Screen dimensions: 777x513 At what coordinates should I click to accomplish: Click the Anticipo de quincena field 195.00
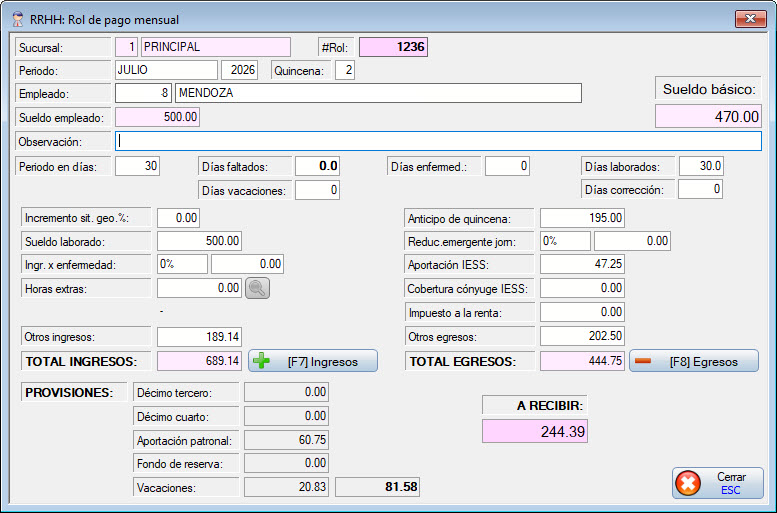pyautogui.click(x=582, y=218)
